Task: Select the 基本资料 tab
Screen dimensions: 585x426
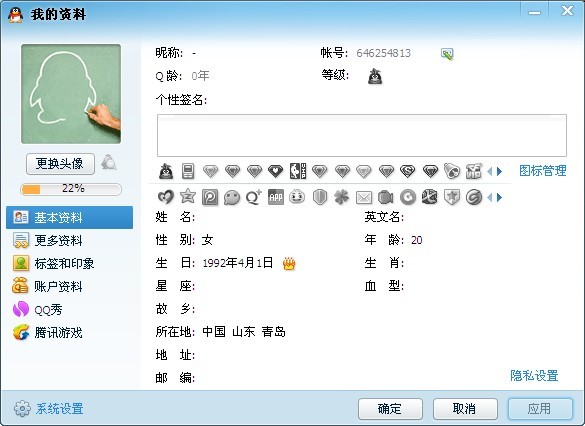Action: (x=69, y=217)
